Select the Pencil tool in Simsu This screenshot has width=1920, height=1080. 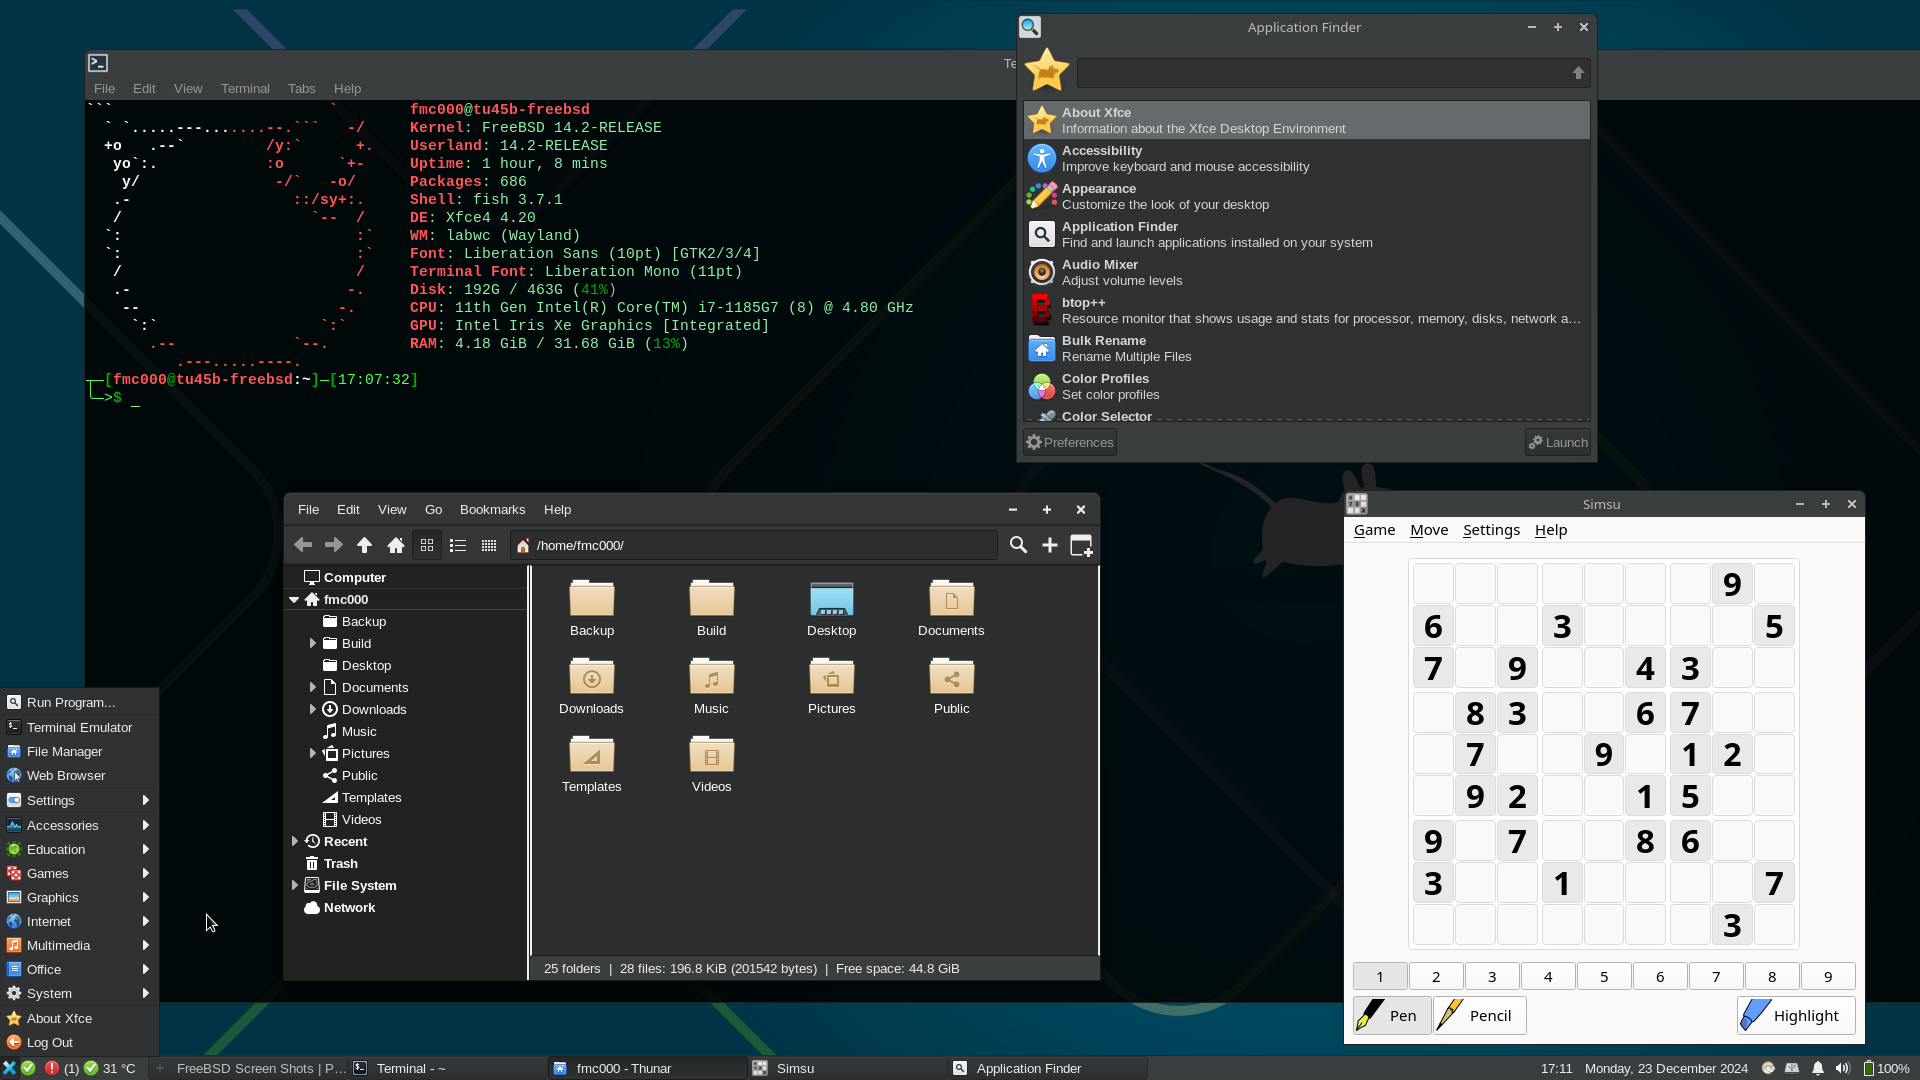pos(1477,1015)
